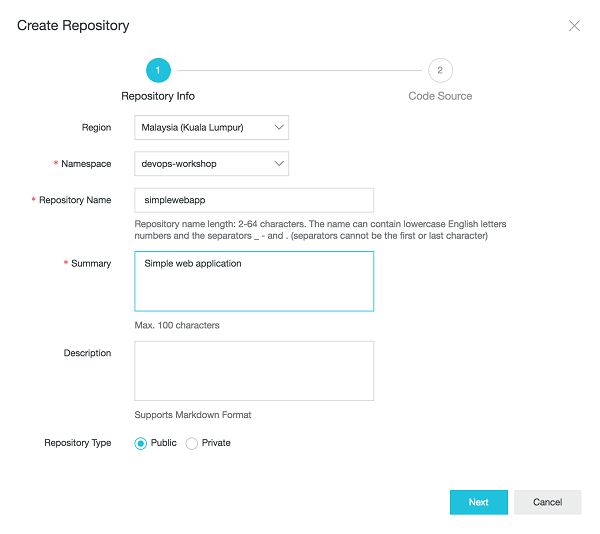Open the Malaysia (Kuala Lumpur) region selector
Viewport: 600px width, 534px height.
[211, 128]
